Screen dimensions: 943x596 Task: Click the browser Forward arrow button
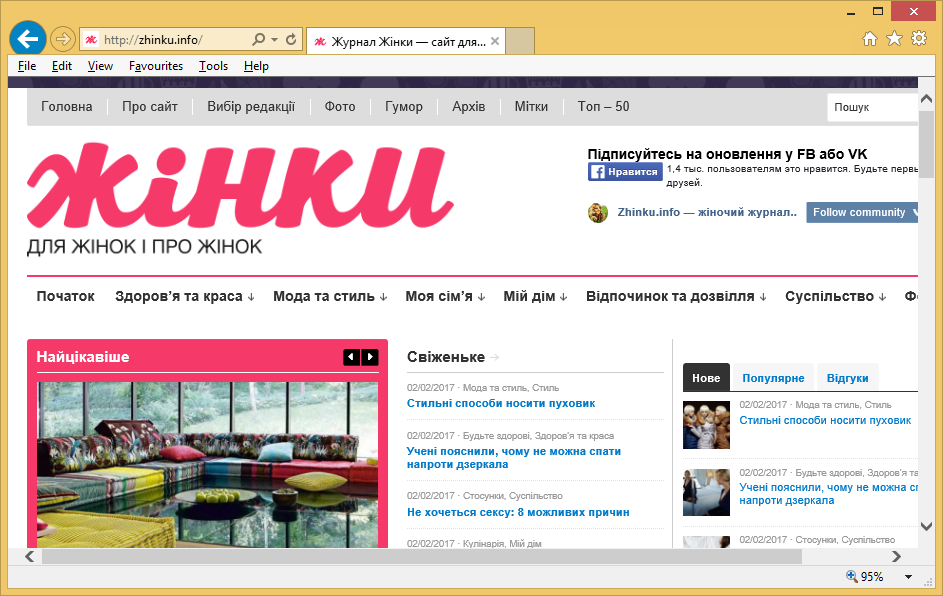click(x=62, y=40)
